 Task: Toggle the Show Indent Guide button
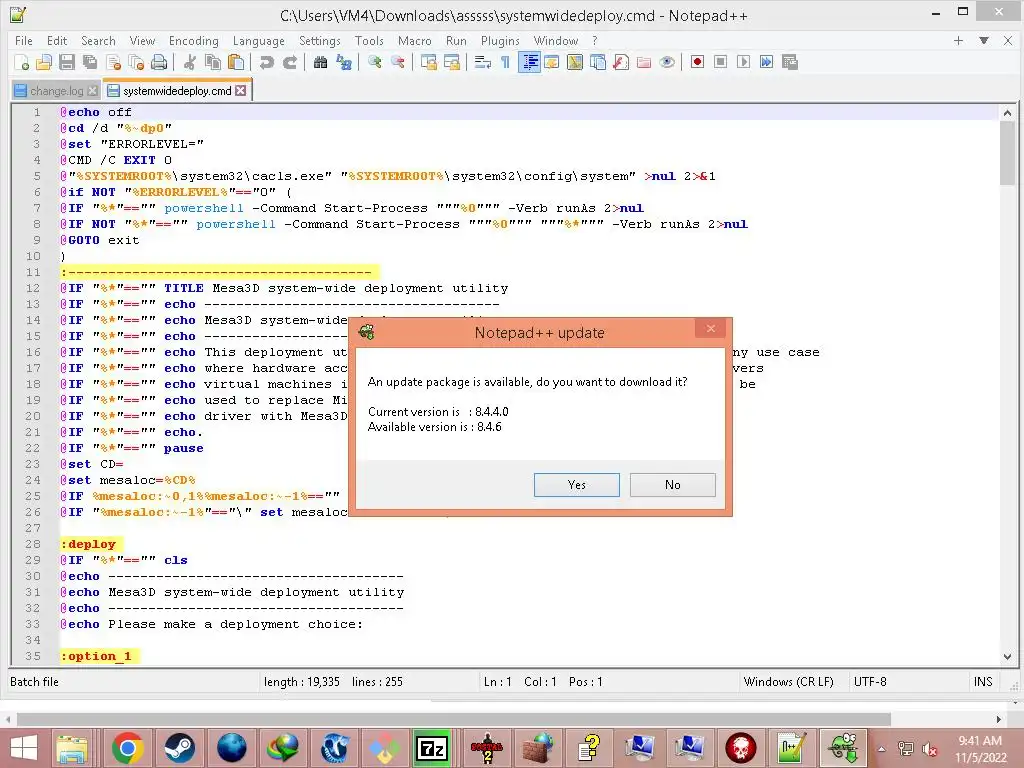(529, 62)
